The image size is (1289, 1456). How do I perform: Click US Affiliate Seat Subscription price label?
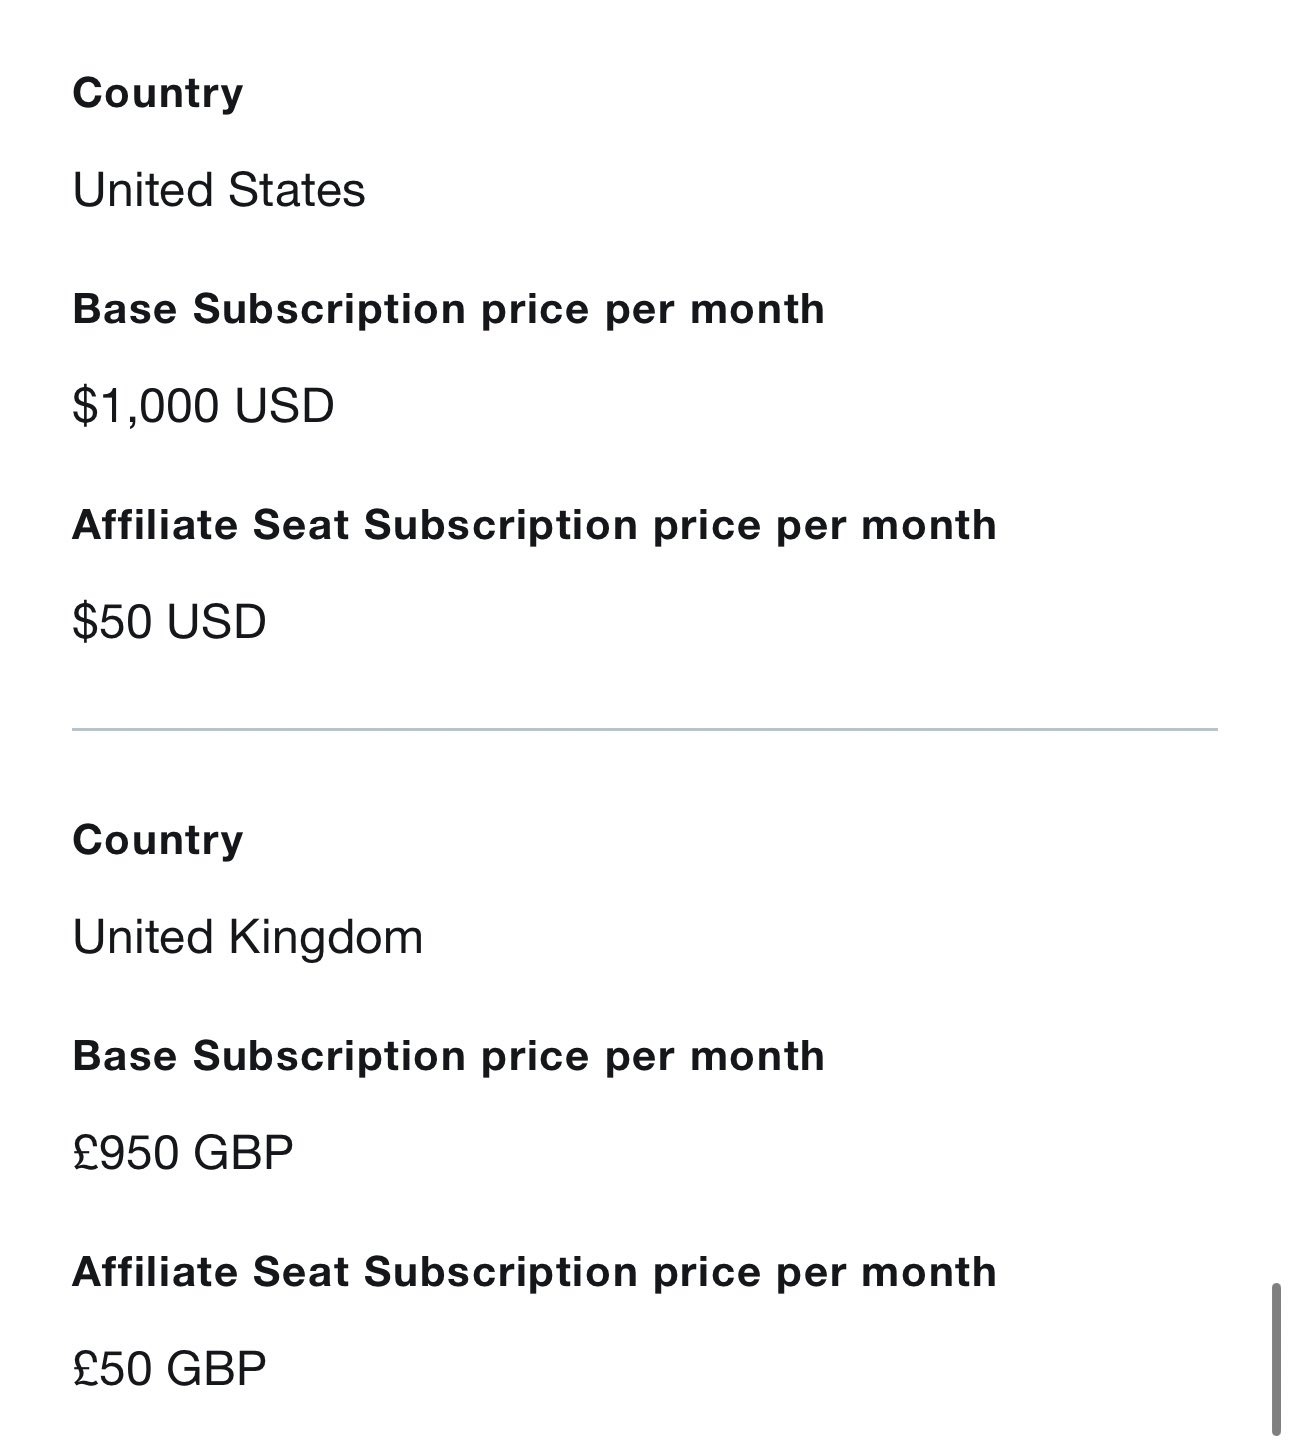point(535,525)
